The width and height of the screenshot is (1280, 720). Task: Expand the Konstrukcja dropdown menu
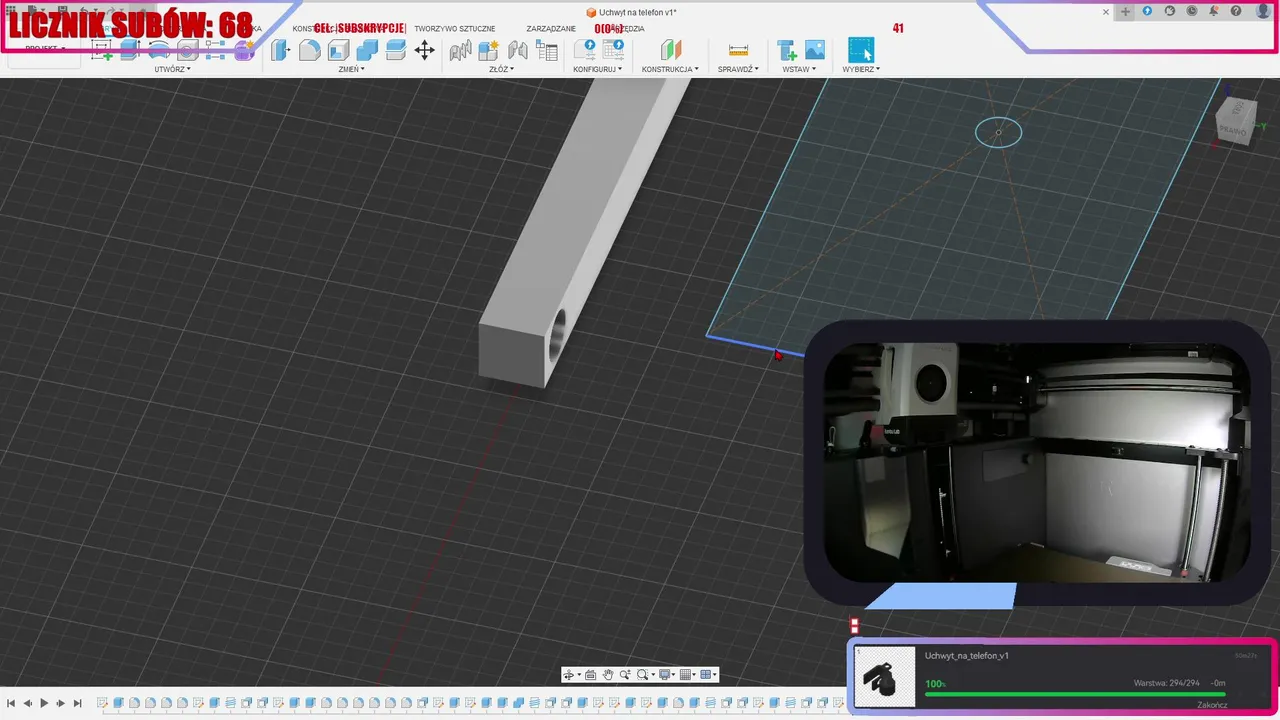coord(670,69)
